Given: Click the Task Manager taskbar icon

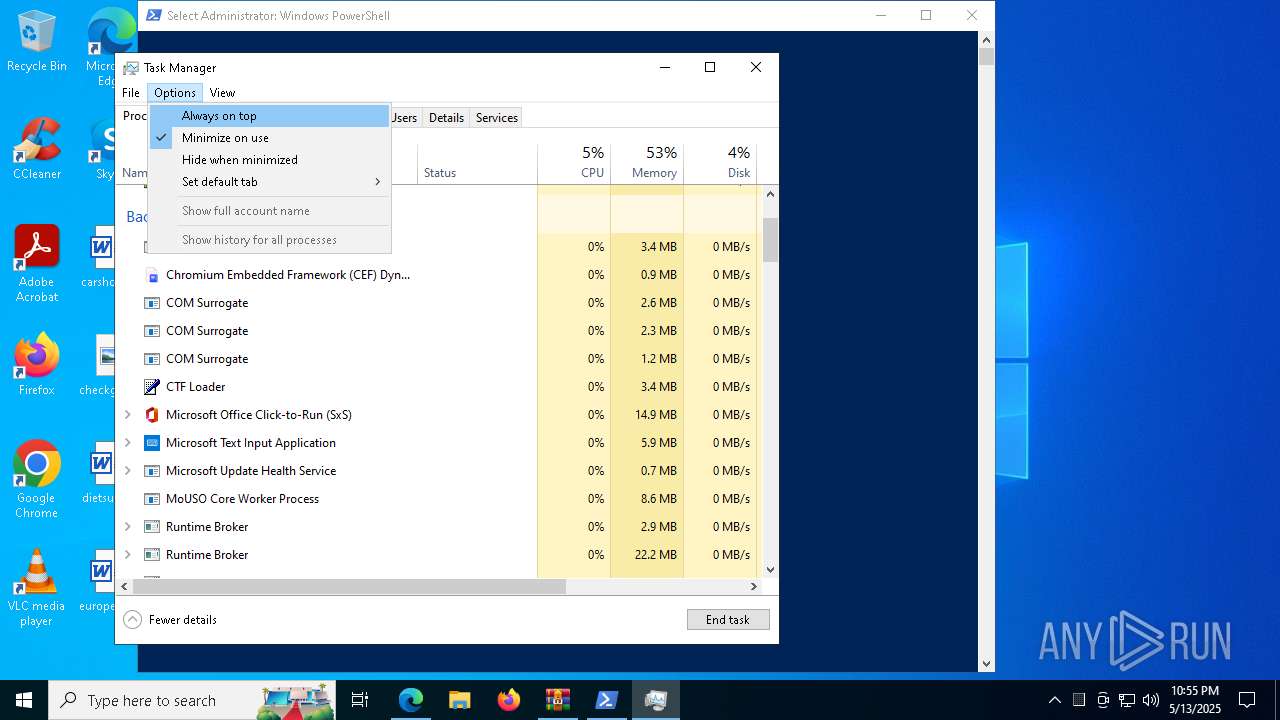Looking at the screenshot, I should (x=655, y=700).
